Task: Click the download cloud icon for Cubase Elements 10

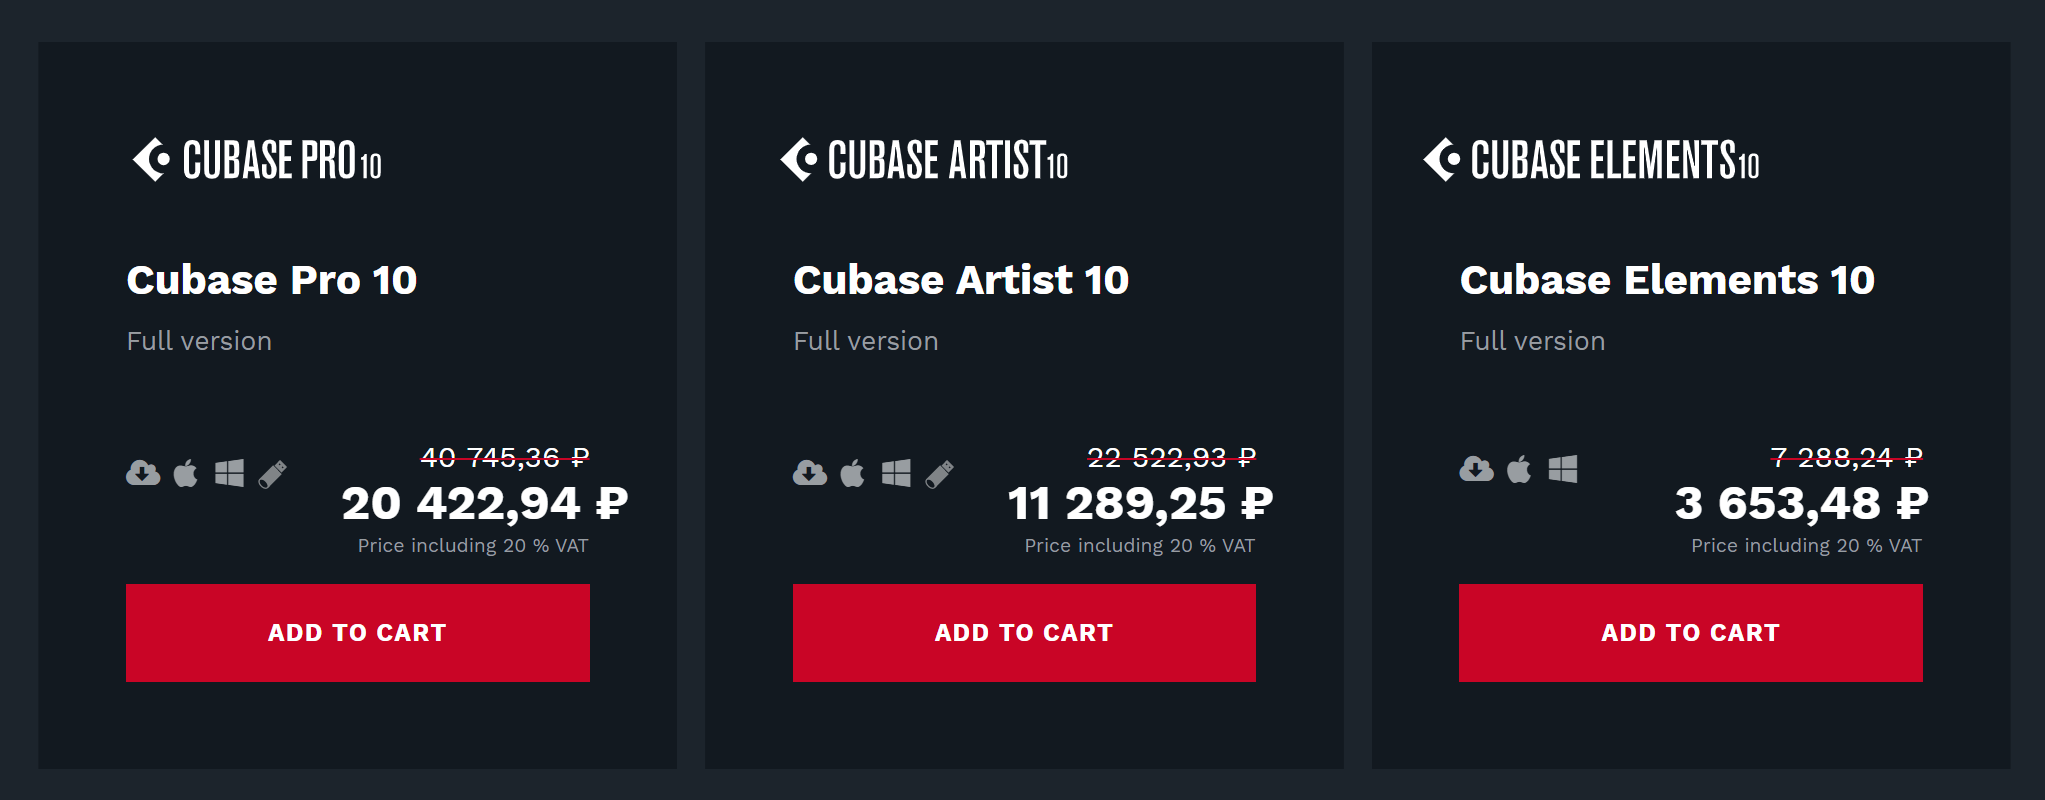Action: pos(1476,468)
